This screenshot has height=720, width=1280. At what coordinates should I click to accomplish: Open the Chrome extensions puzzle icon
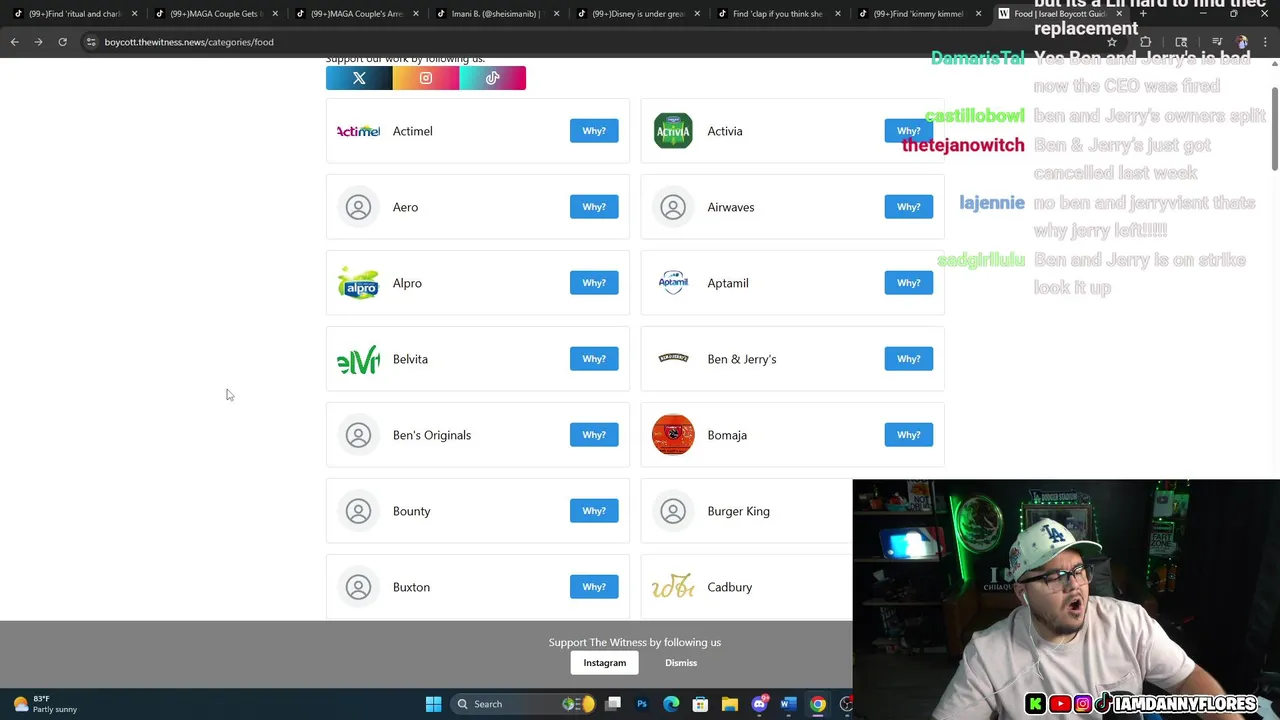[x=1146, y=42]
